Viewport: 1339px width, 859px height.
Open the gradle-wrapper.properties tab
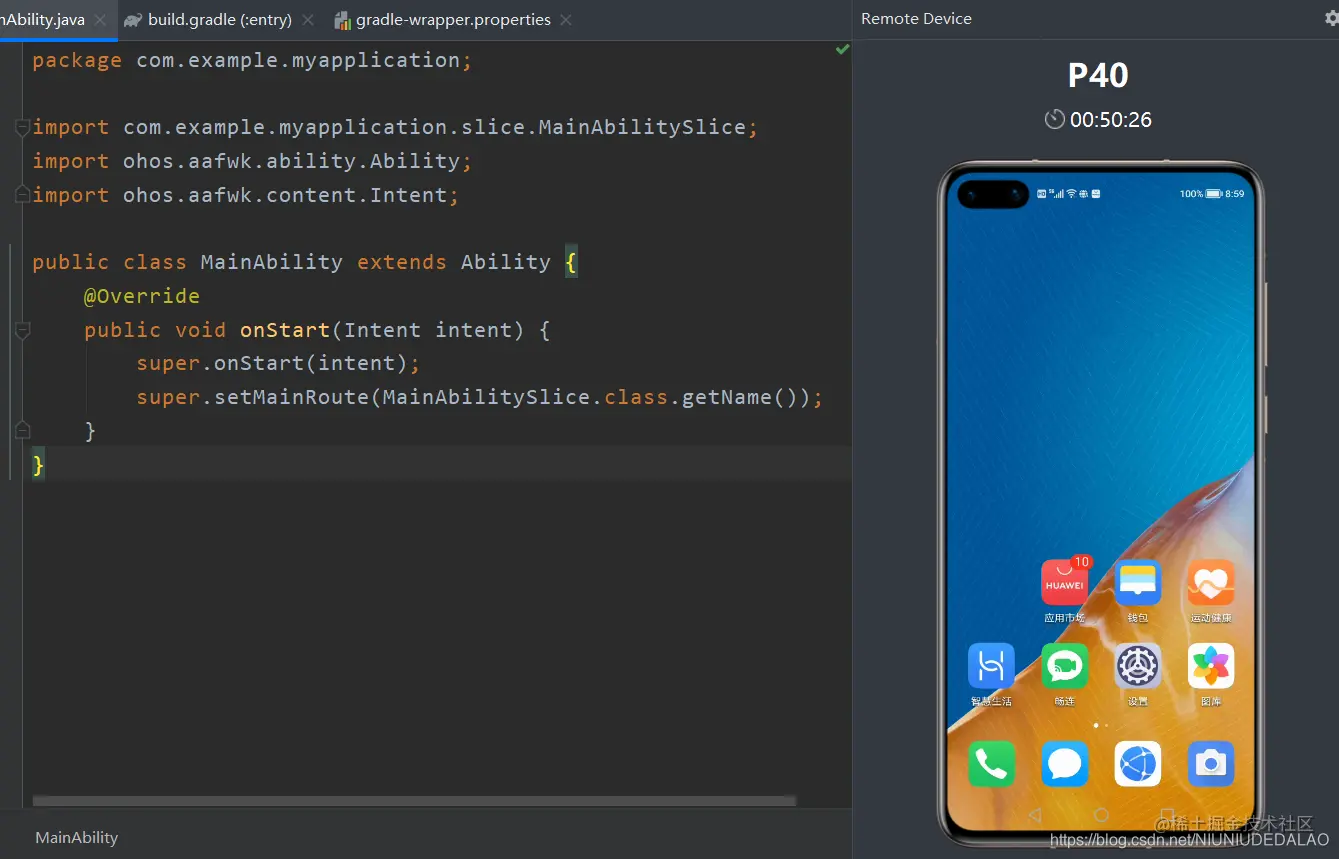pos(453,20)
